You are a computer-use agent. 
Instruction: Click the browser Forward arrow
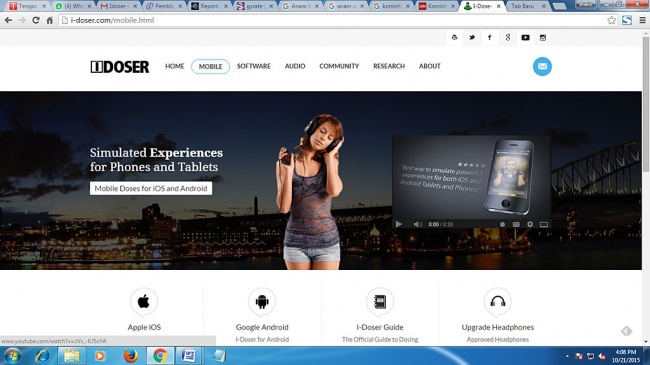coord(22,20)
